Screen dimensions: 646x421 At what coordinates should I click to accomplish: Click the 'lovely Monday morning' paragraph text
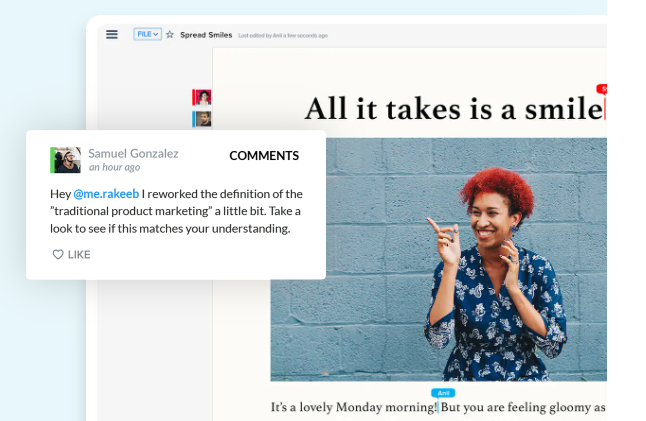(x=438, y=407)
